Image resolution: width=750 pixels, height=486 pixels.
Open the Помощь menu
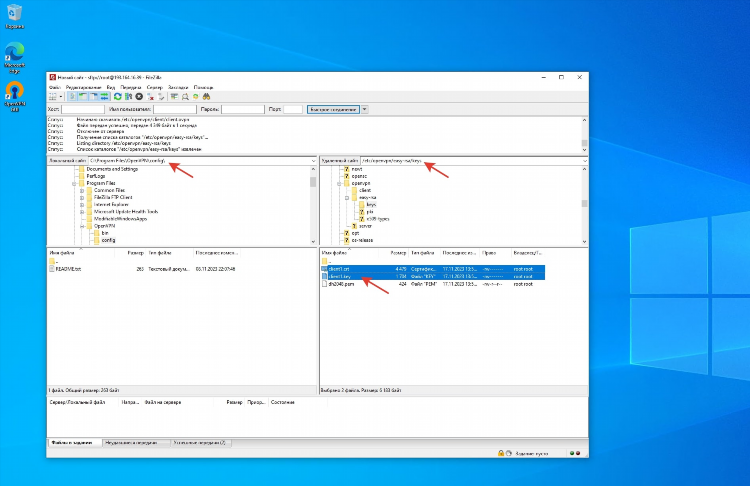pos(203,88)
